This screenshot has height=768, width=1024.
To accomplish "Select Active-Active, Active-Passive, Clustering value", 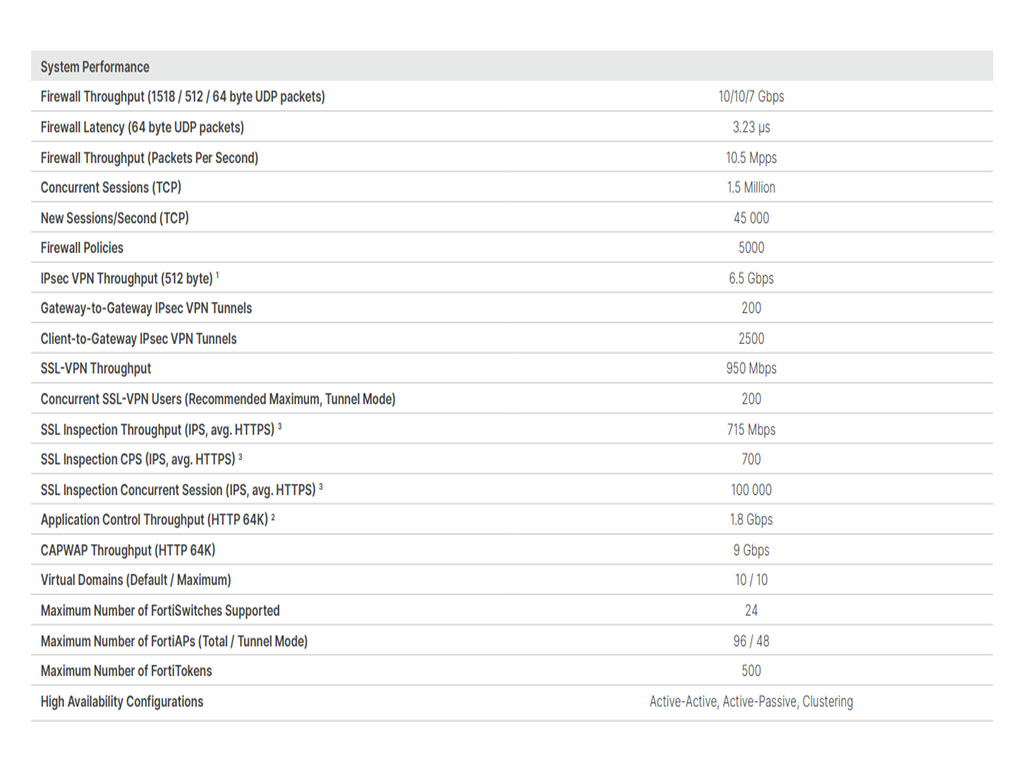I will (751, 701).
